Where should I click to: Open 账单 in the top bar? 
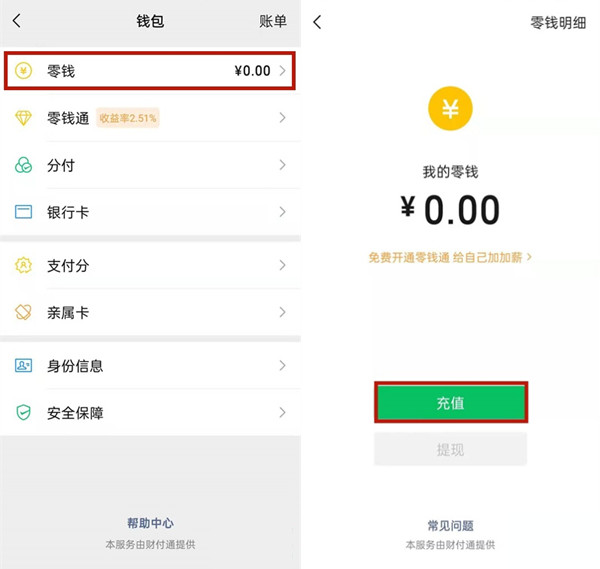click(x=272, y=21)
